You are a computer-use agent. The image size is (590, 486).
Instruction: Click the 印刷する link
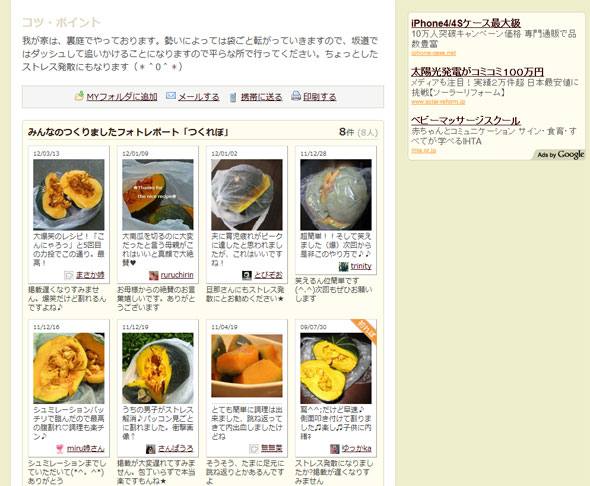[x=320, y=97]
